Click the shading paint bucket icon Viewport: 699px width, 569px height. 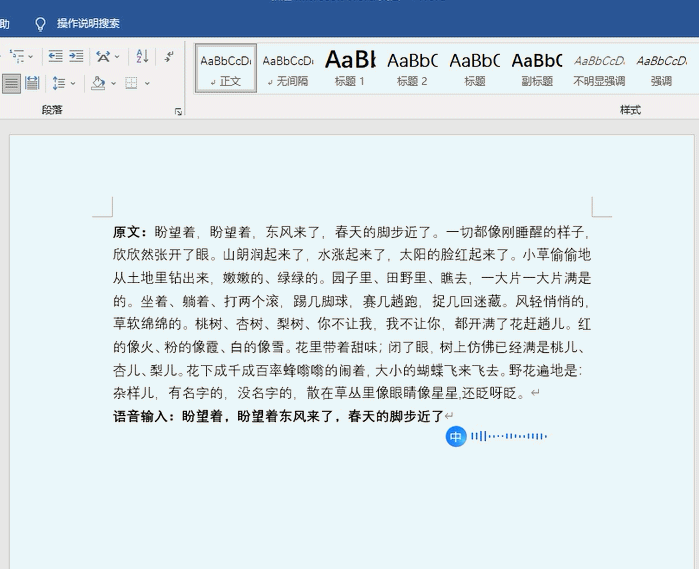[97, 83]
